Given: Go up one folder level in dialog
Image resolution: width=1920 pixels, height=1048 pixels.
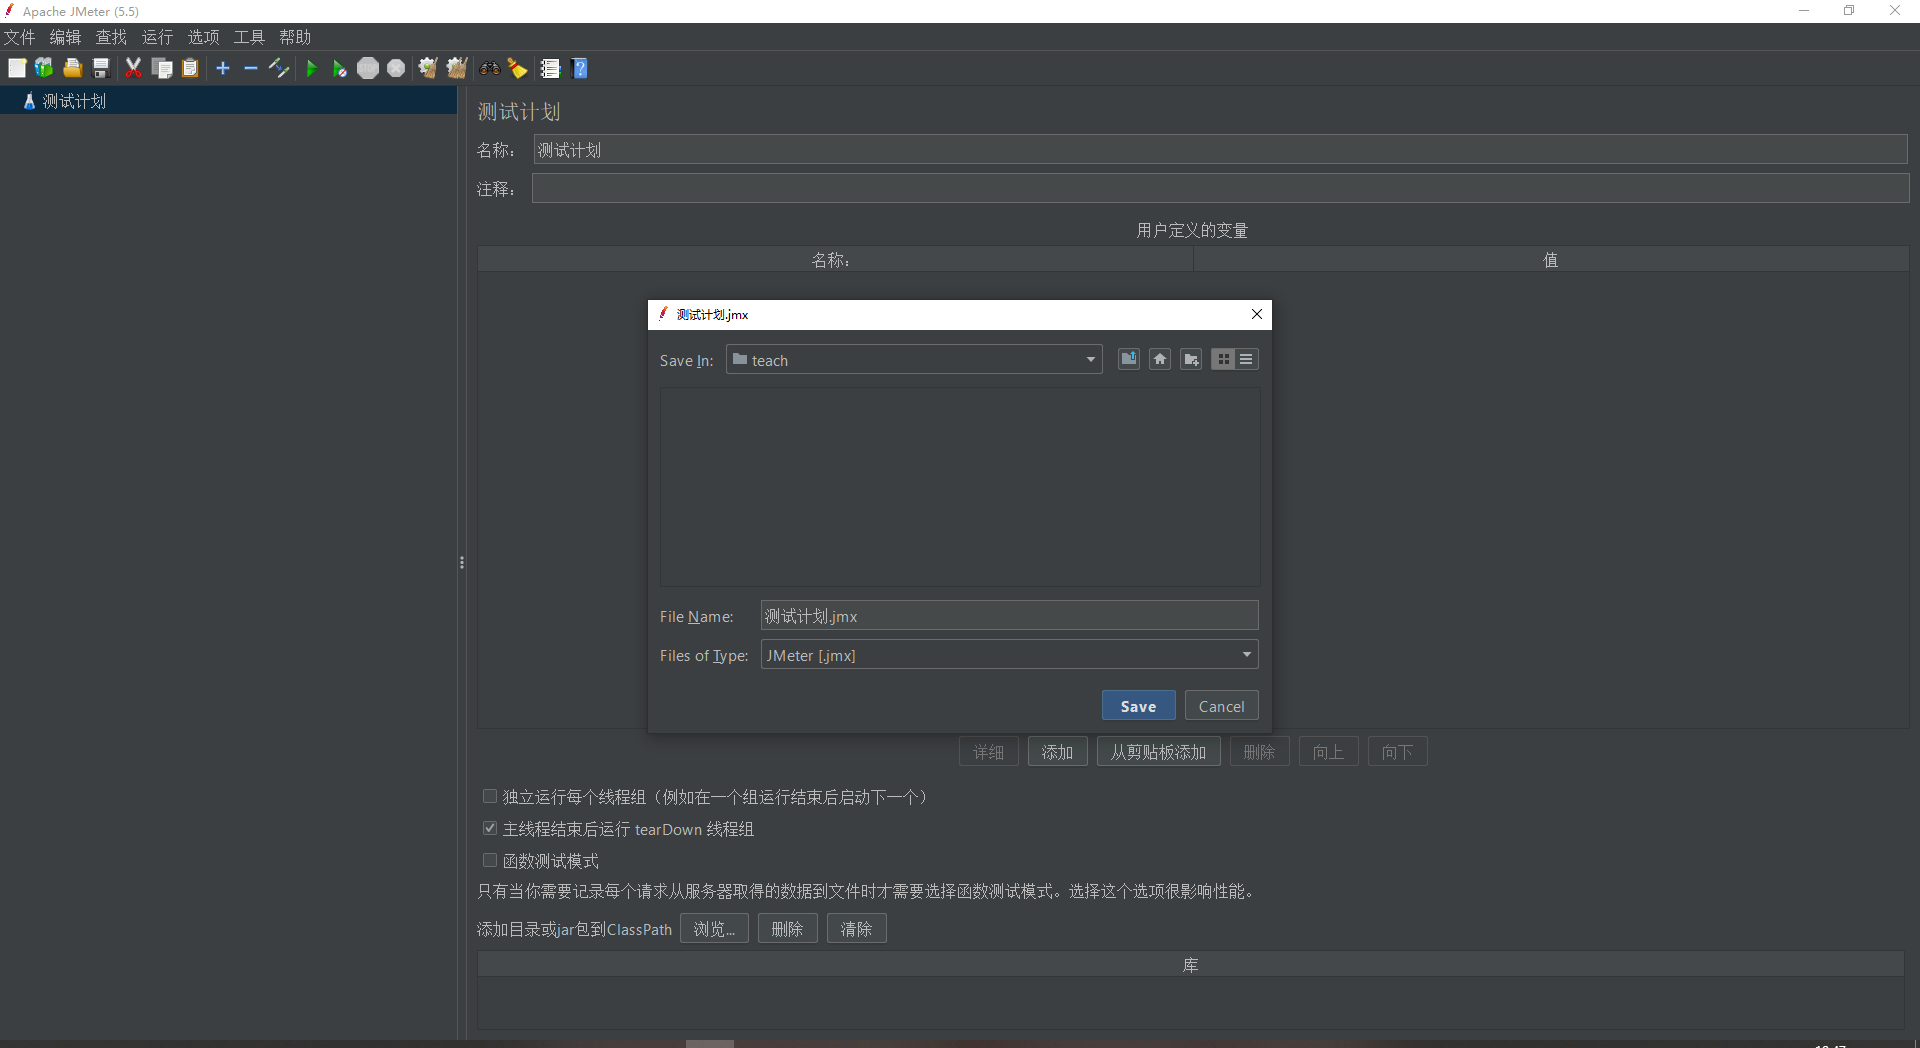Looking at the screenshot, I should (1128, 359).
